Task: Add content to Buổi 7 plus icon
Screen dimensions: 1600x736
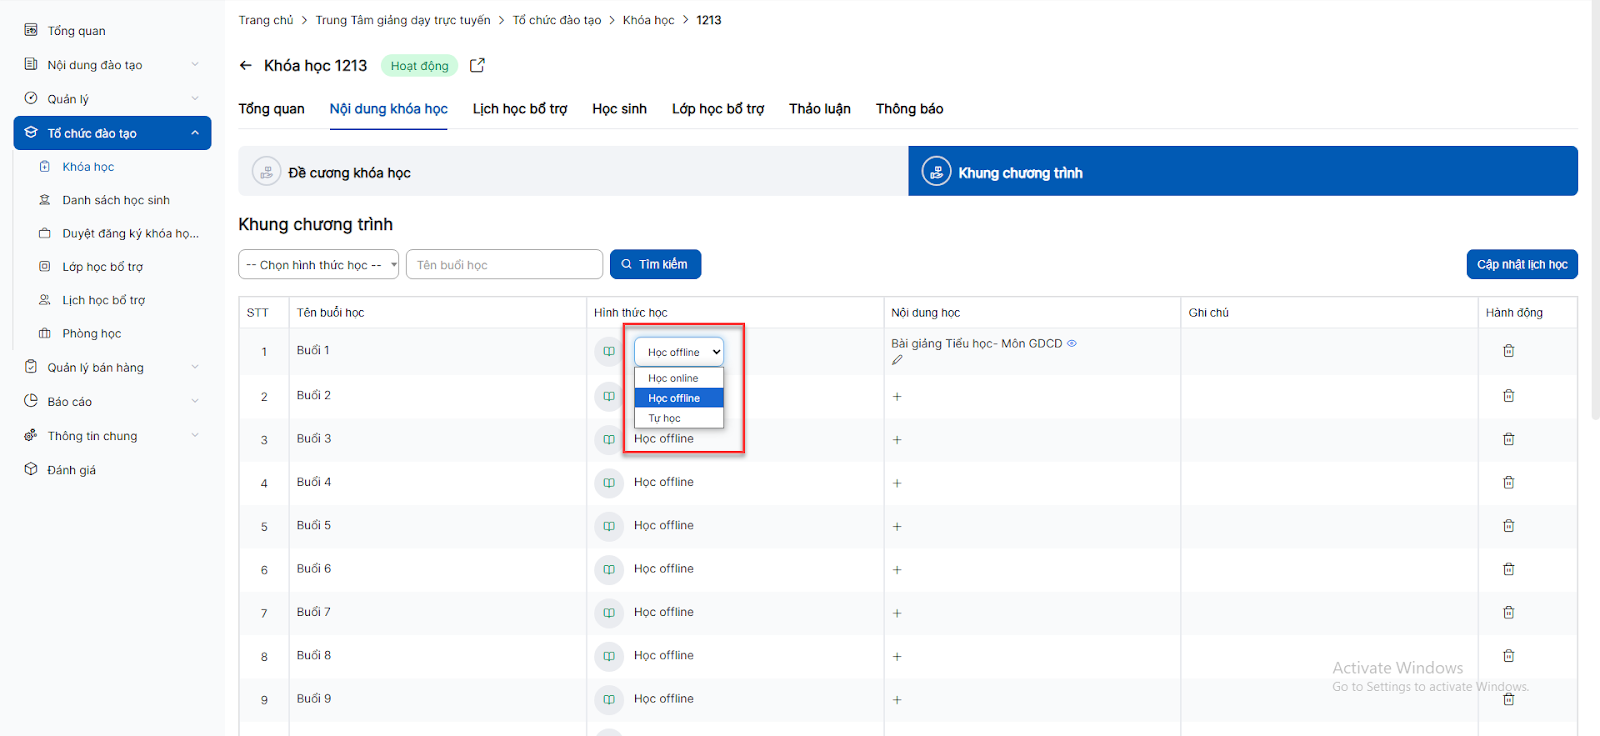Action: (897, 613)
